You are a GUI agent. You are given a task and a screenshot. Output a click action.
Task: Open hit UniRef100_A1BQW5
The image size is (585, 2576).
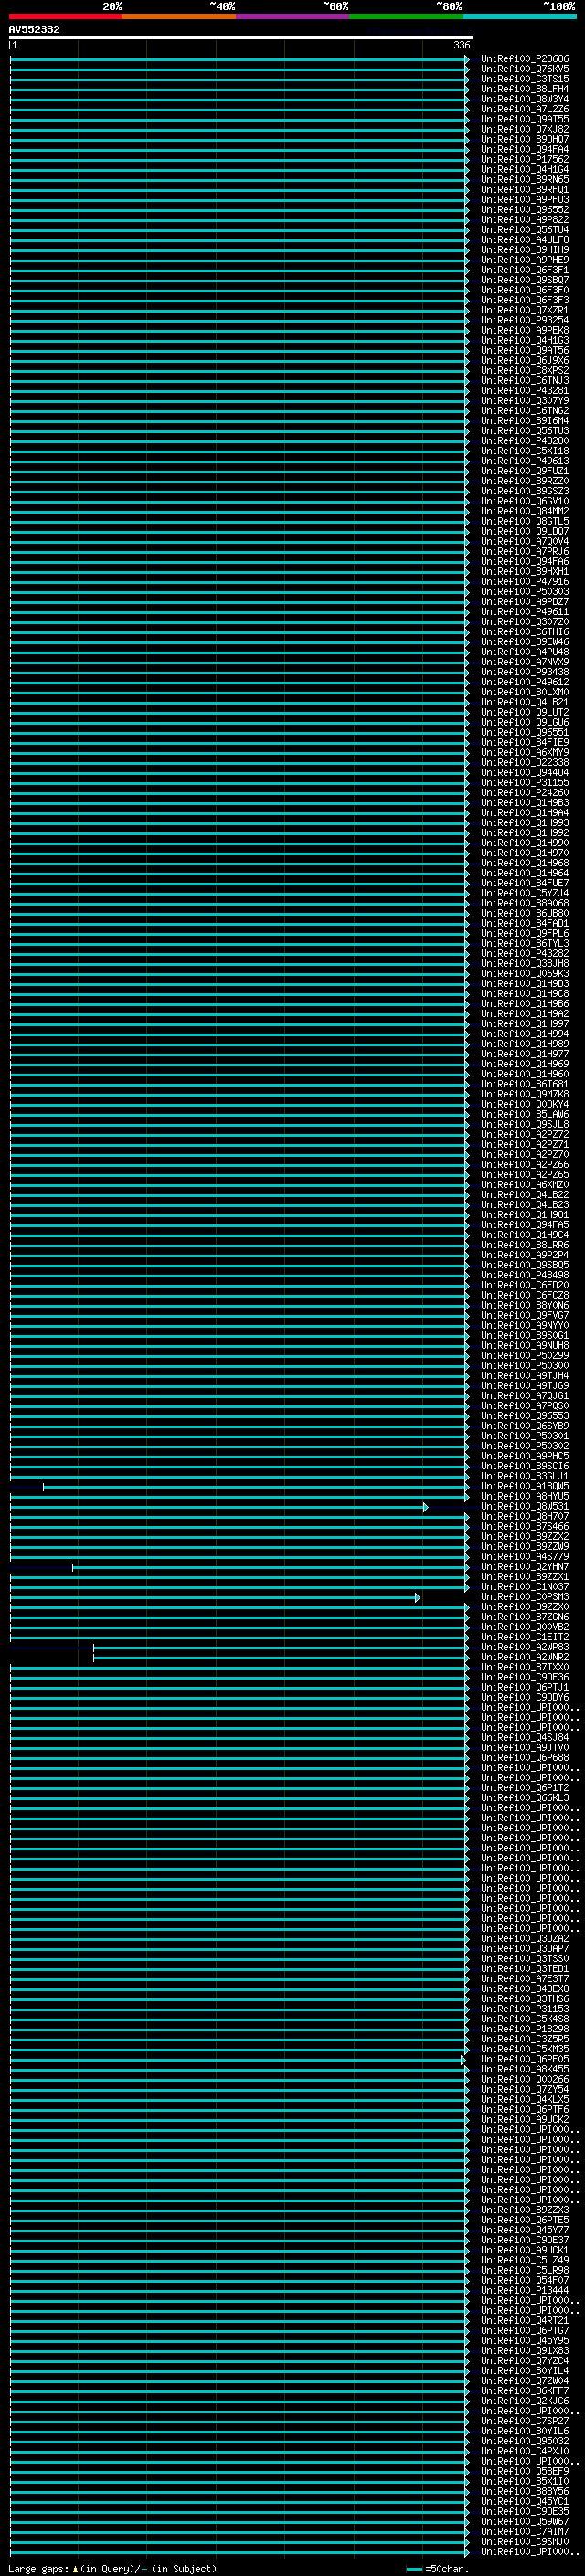pos(525,1486)
